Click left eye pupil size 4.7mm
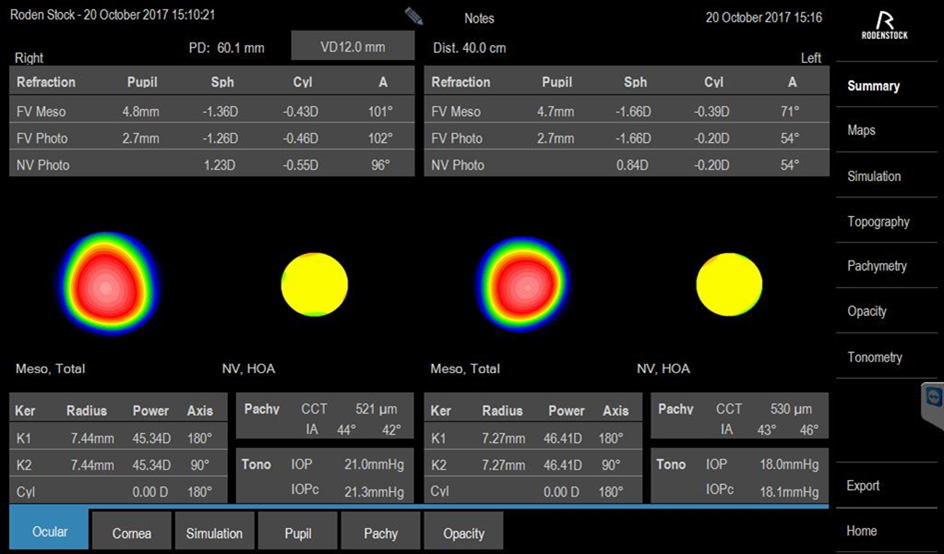This screenshot has height=554, width=944. pyautogui.click(x=556, y=111)
